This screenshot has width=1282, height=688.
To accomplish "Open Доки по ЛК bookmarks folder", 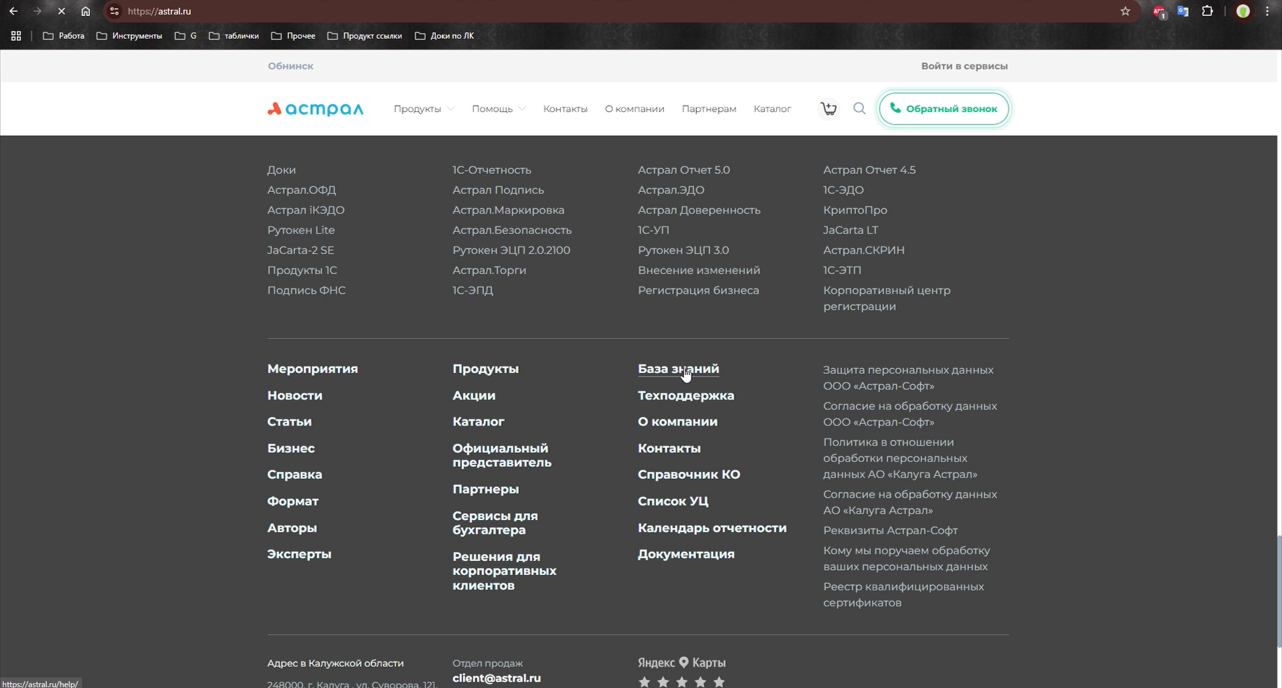I will (x=444, y=36).
